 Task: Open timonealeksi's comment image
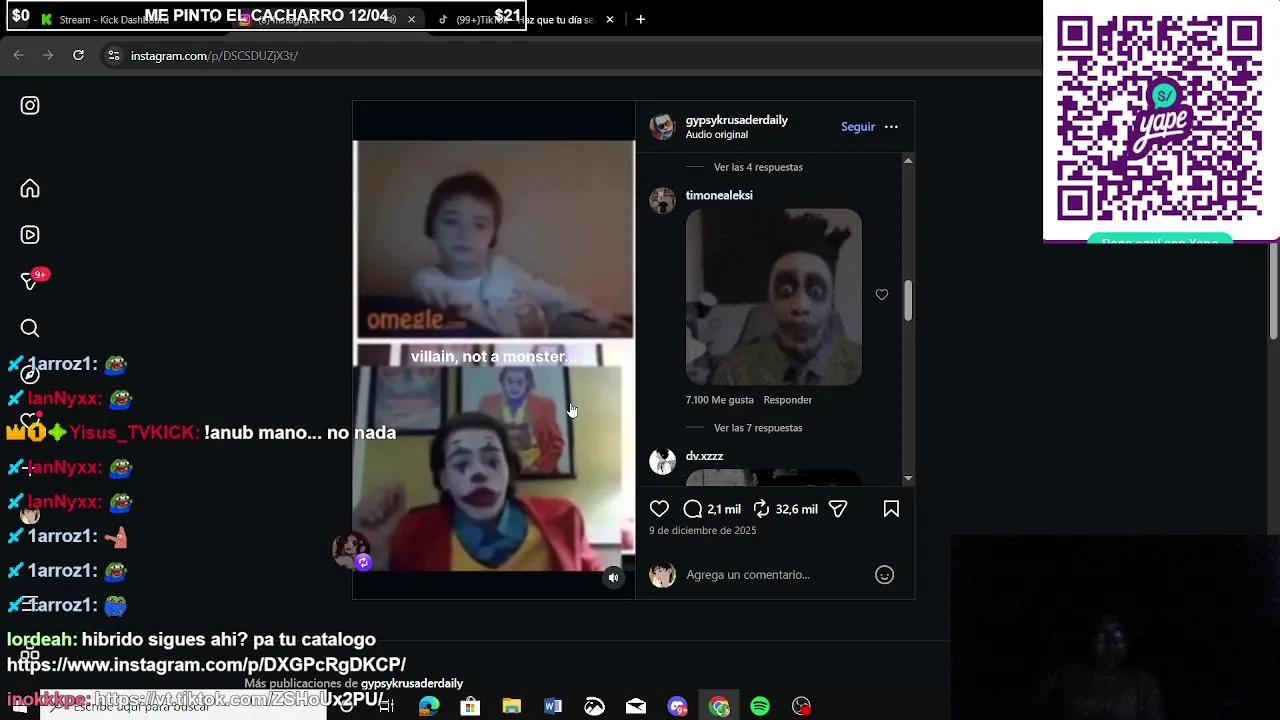click(x=773, y=297)
